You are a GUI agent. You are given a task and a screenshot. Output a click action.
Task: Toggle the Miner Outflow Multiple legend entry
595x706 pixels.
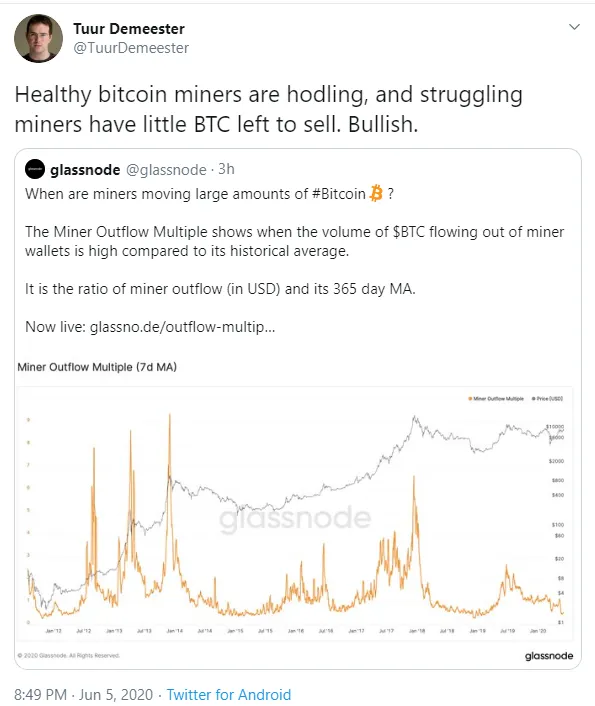click(496, 398)
